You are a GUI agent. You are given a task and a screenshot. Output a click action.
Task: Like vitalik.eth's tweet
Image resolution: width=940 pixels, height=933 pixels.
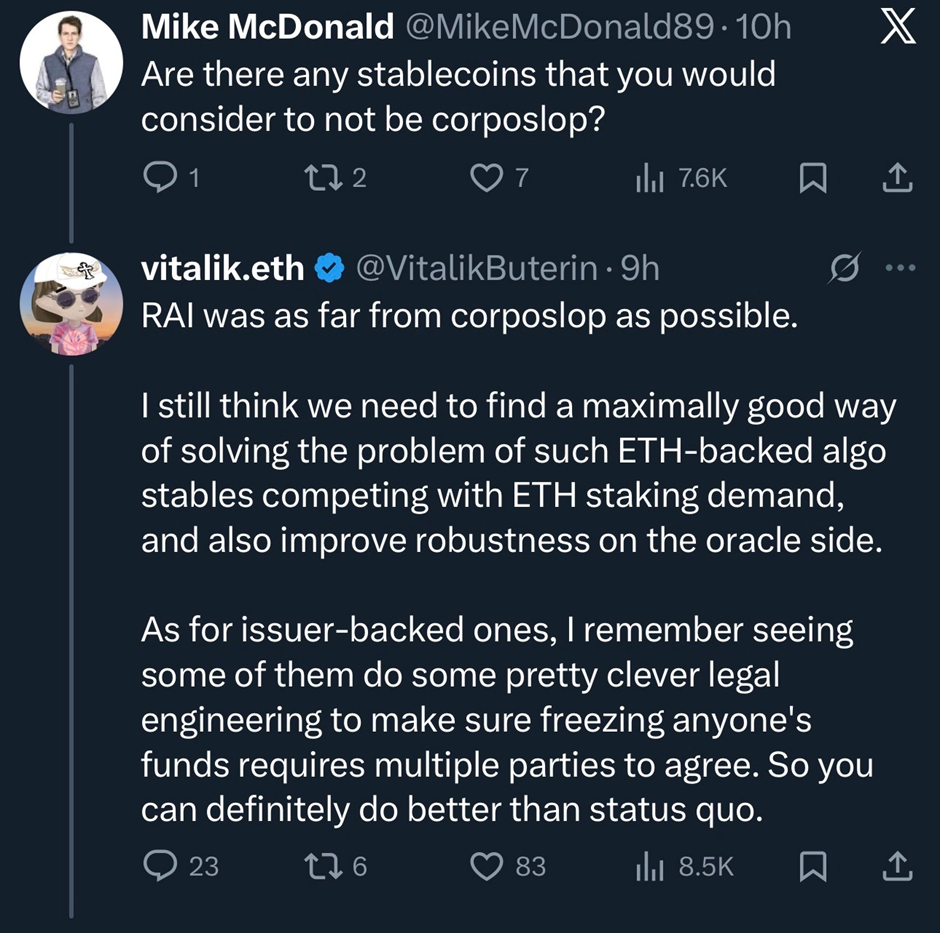coord(486,866)
